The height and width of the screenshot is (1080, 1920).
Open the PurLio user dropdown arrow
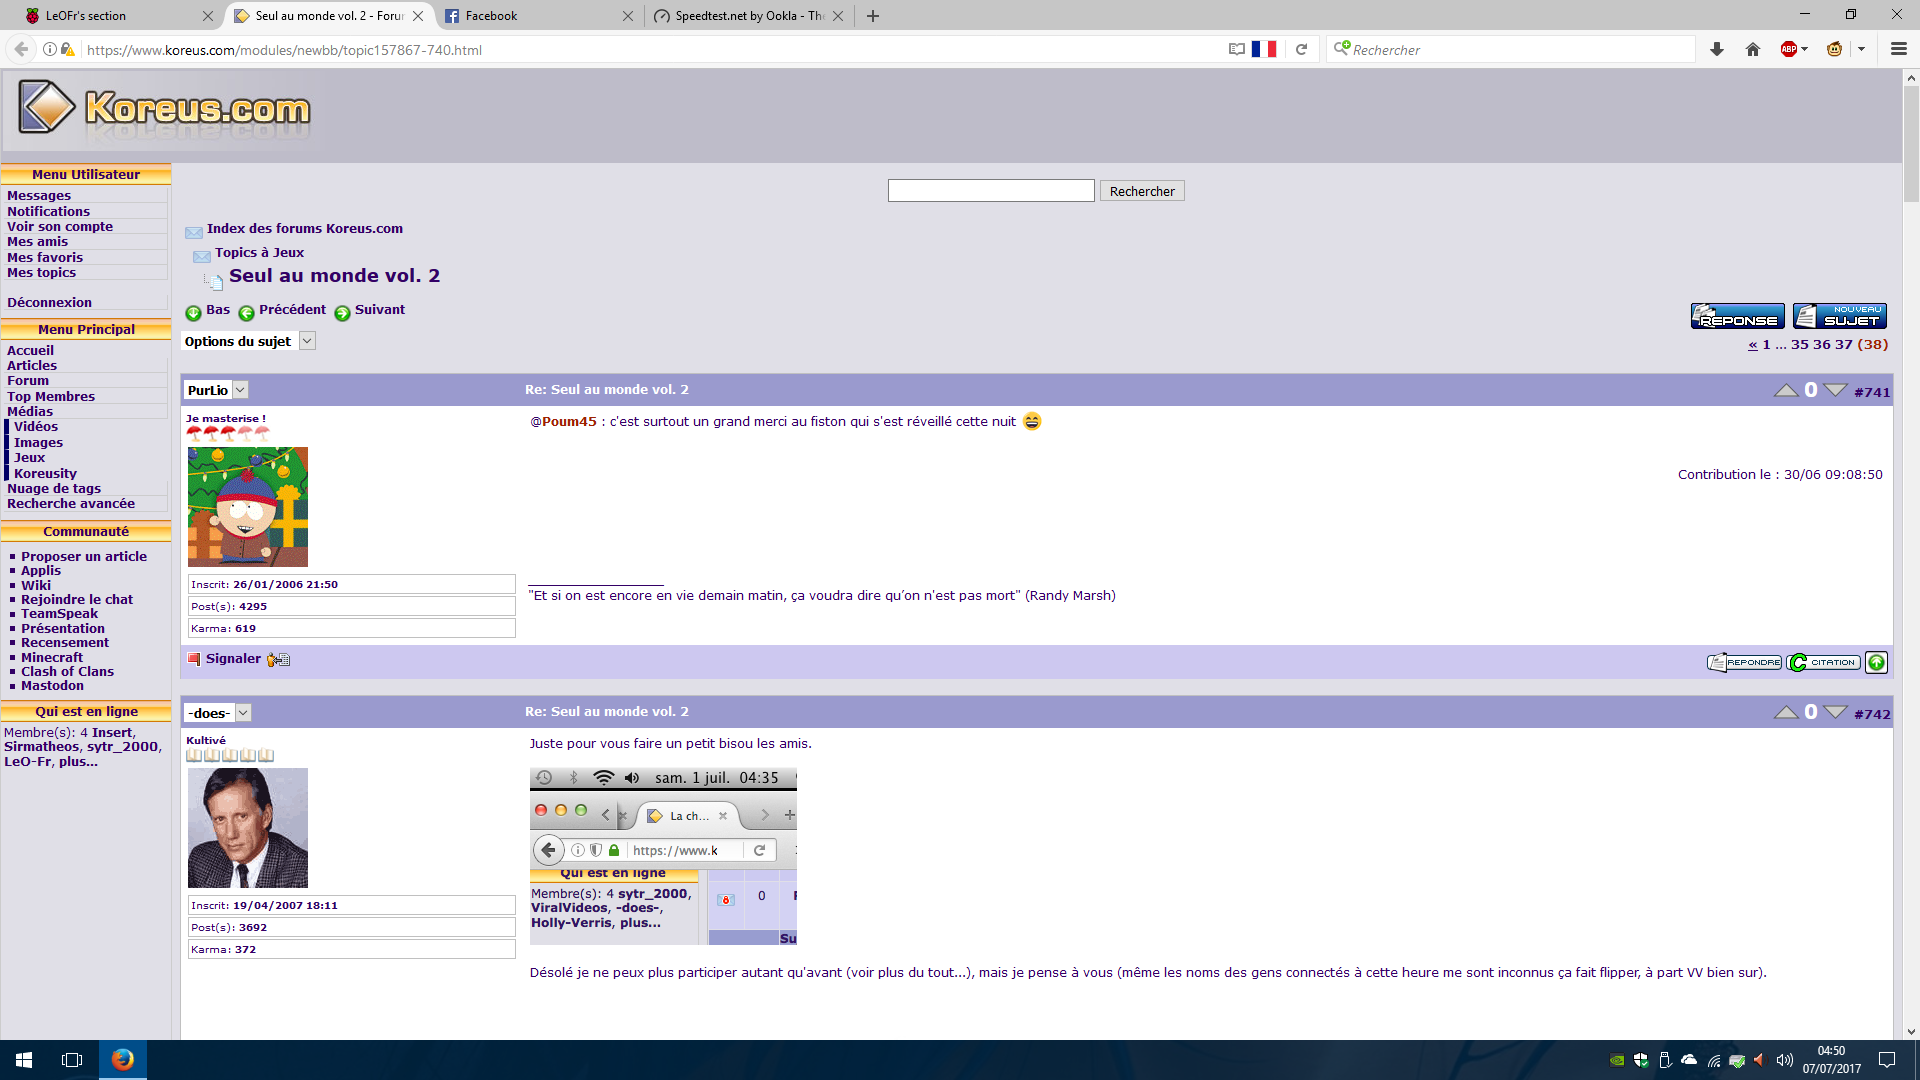pos(241,390)
